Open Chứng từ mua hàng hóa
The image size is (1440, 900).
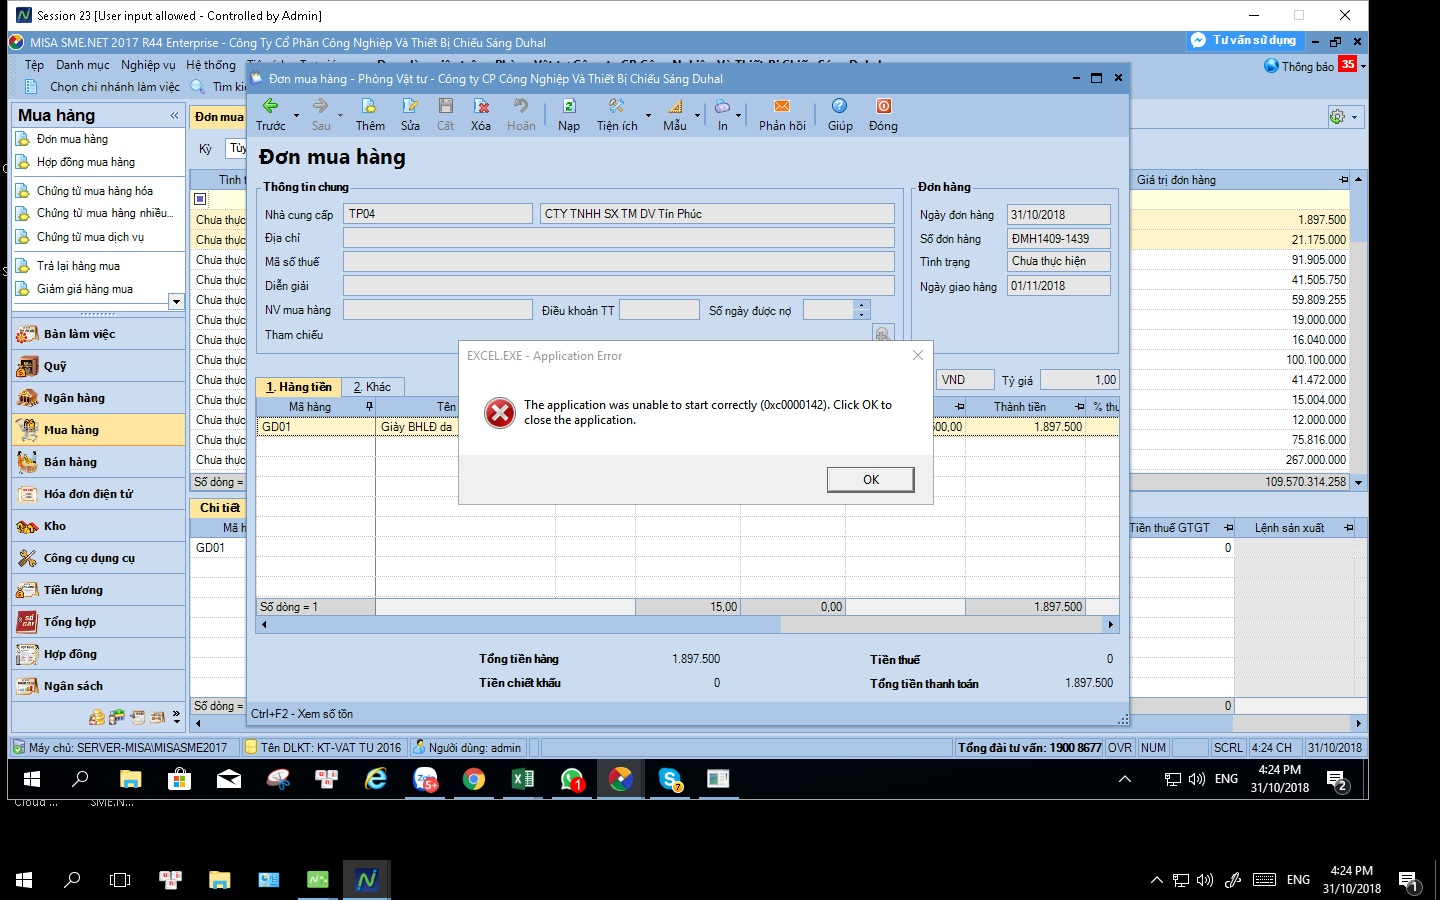click(x=94, y=190)
